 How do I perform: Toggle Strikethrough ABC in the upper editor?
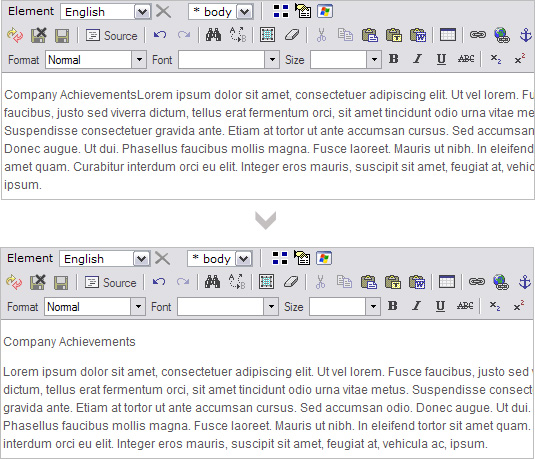(466, 59)
